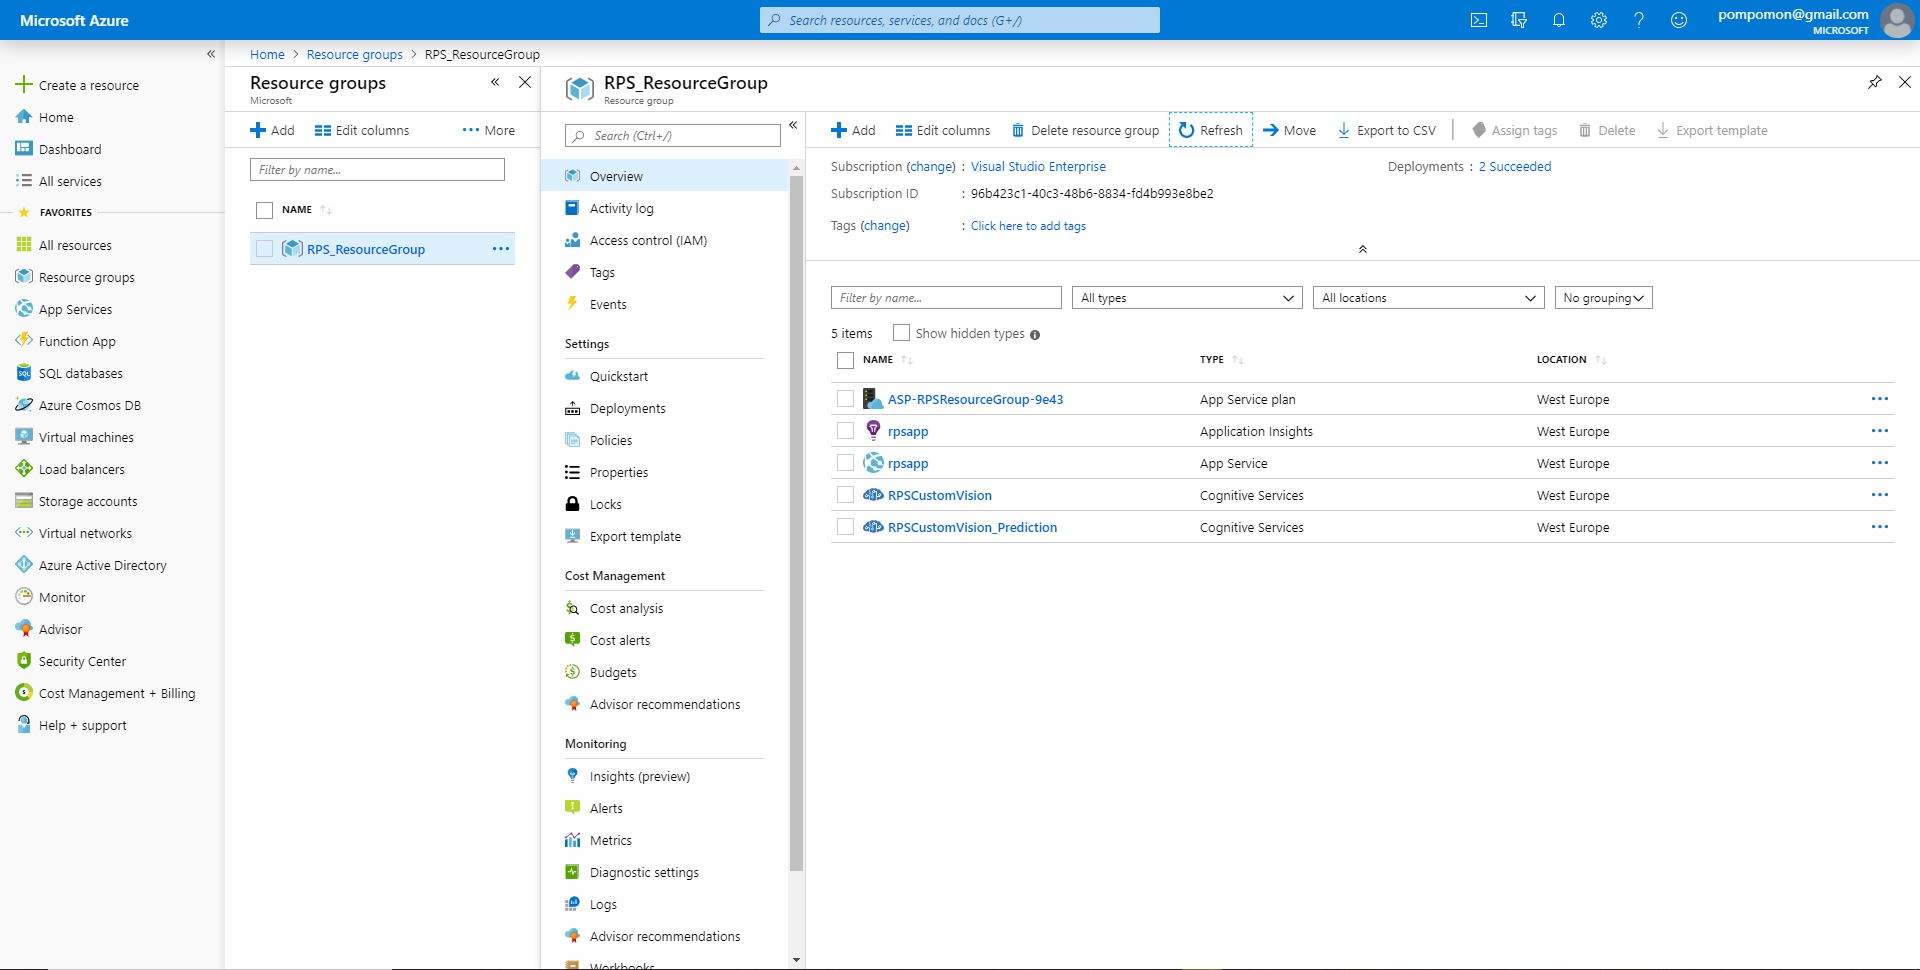The width and height of the screenshot is (1920, 970).
Task: Collapse the resource group menu pane
Action: tap(793, 125)
